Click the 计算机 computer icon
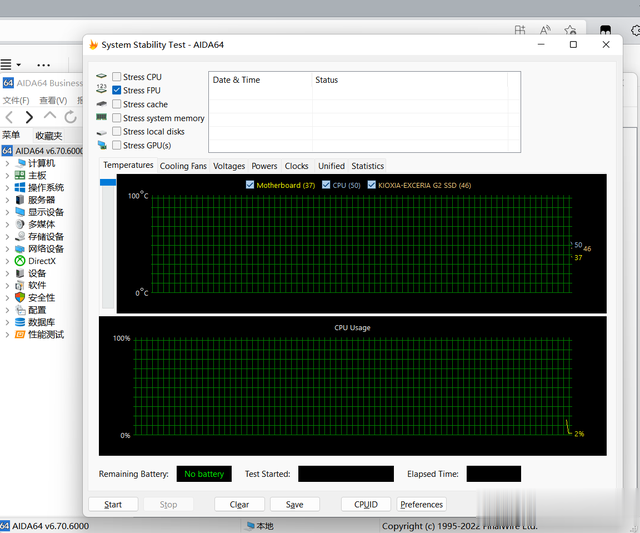640x533 pixels. coord(20,163)
